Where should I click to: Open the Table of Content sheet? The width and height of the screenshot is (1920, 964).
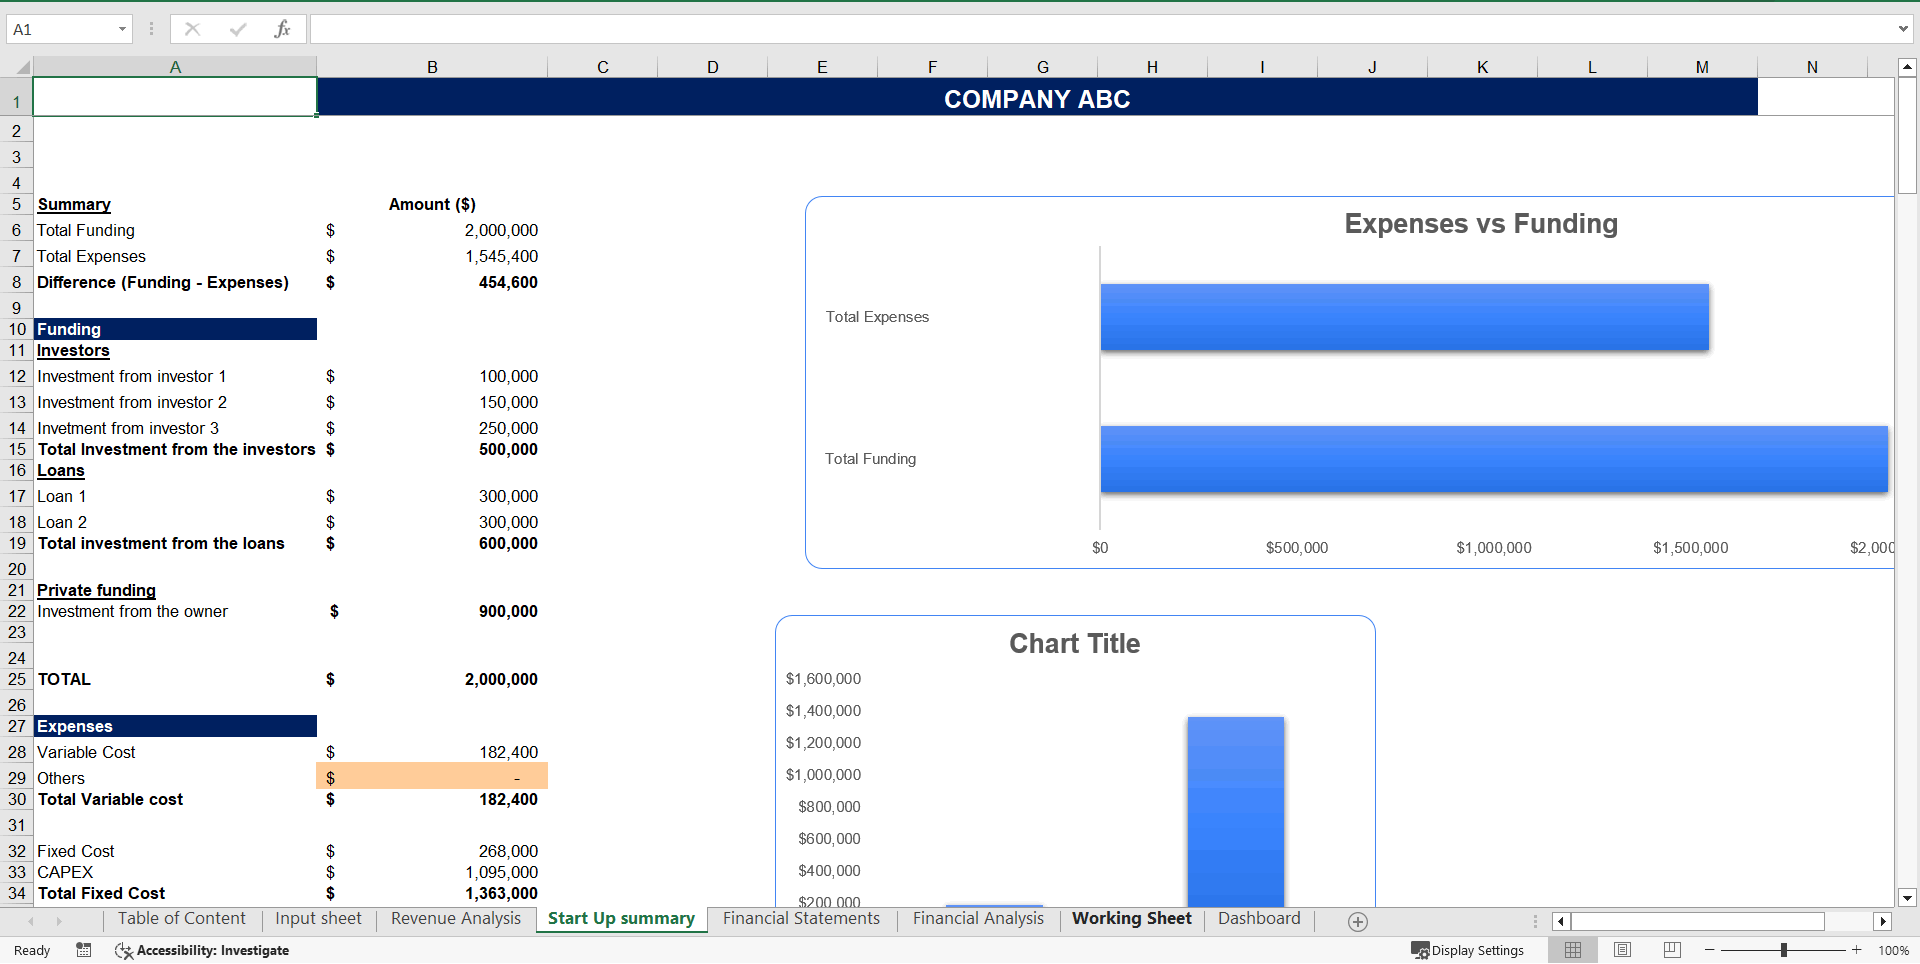pyautogui.click(x=181, y=918)
